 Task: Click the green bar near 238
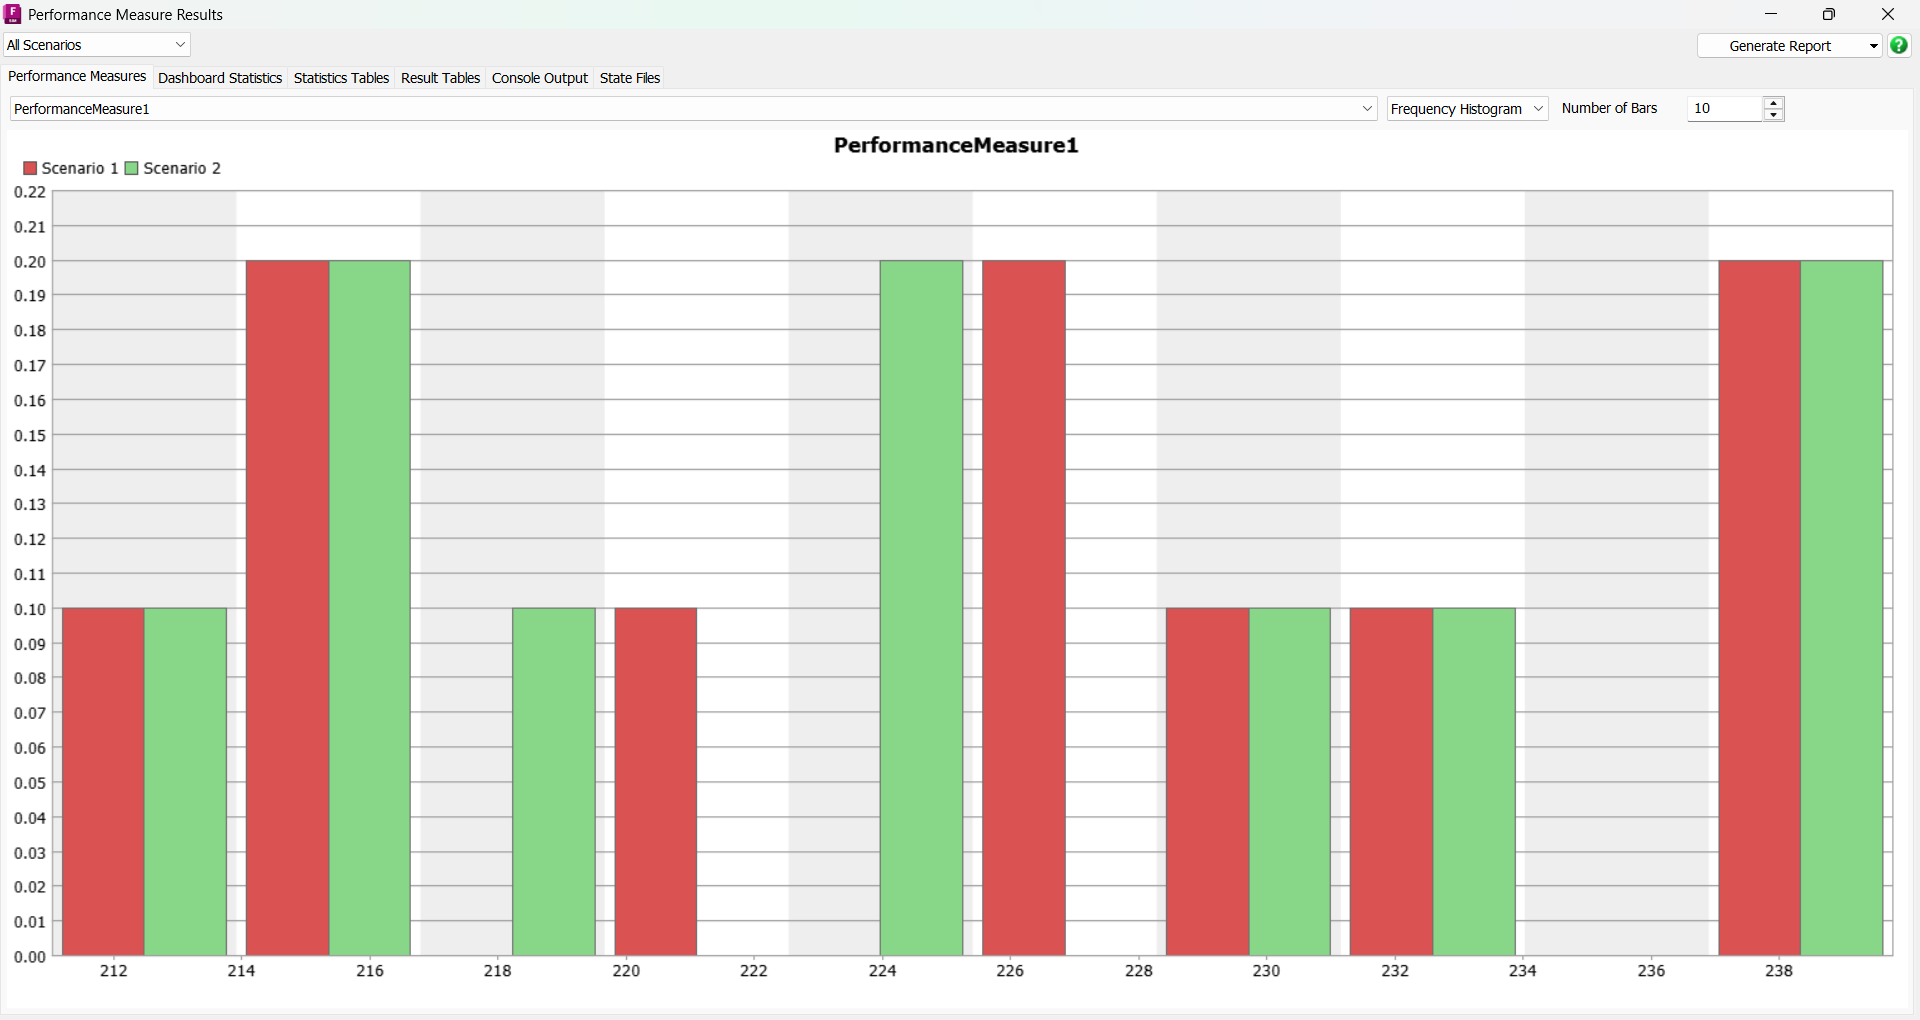click(1842, 608)
